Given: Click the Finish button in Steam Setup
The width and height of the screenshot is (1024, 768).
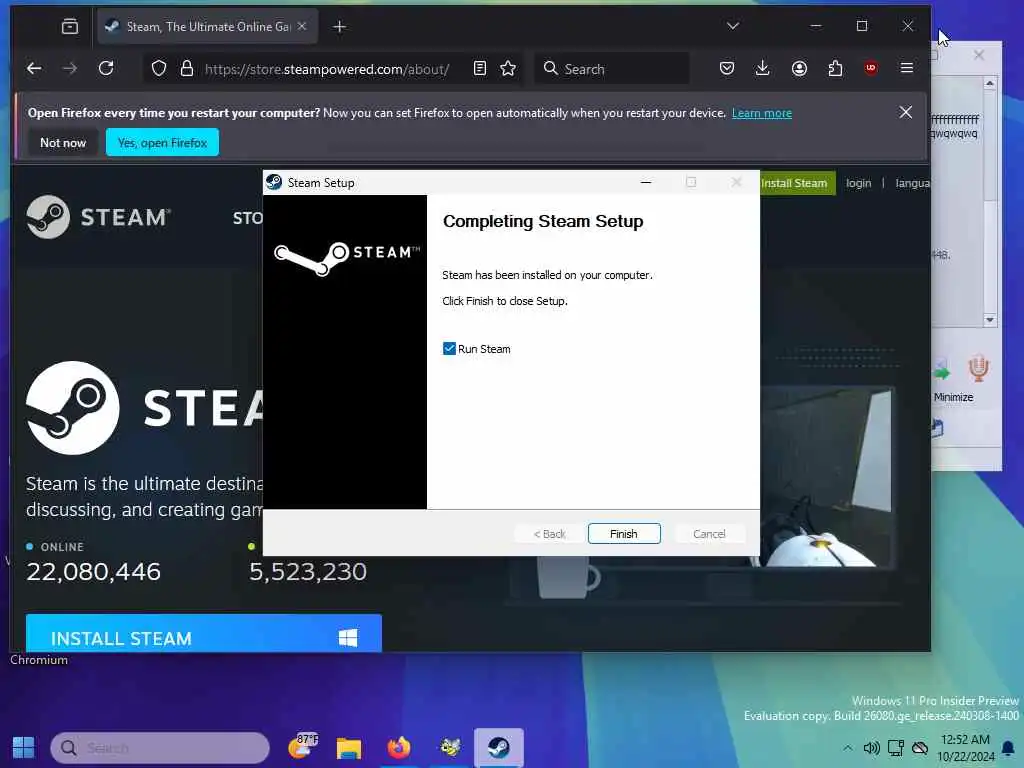Looking at the screenshot, I should tap(624, 534).
